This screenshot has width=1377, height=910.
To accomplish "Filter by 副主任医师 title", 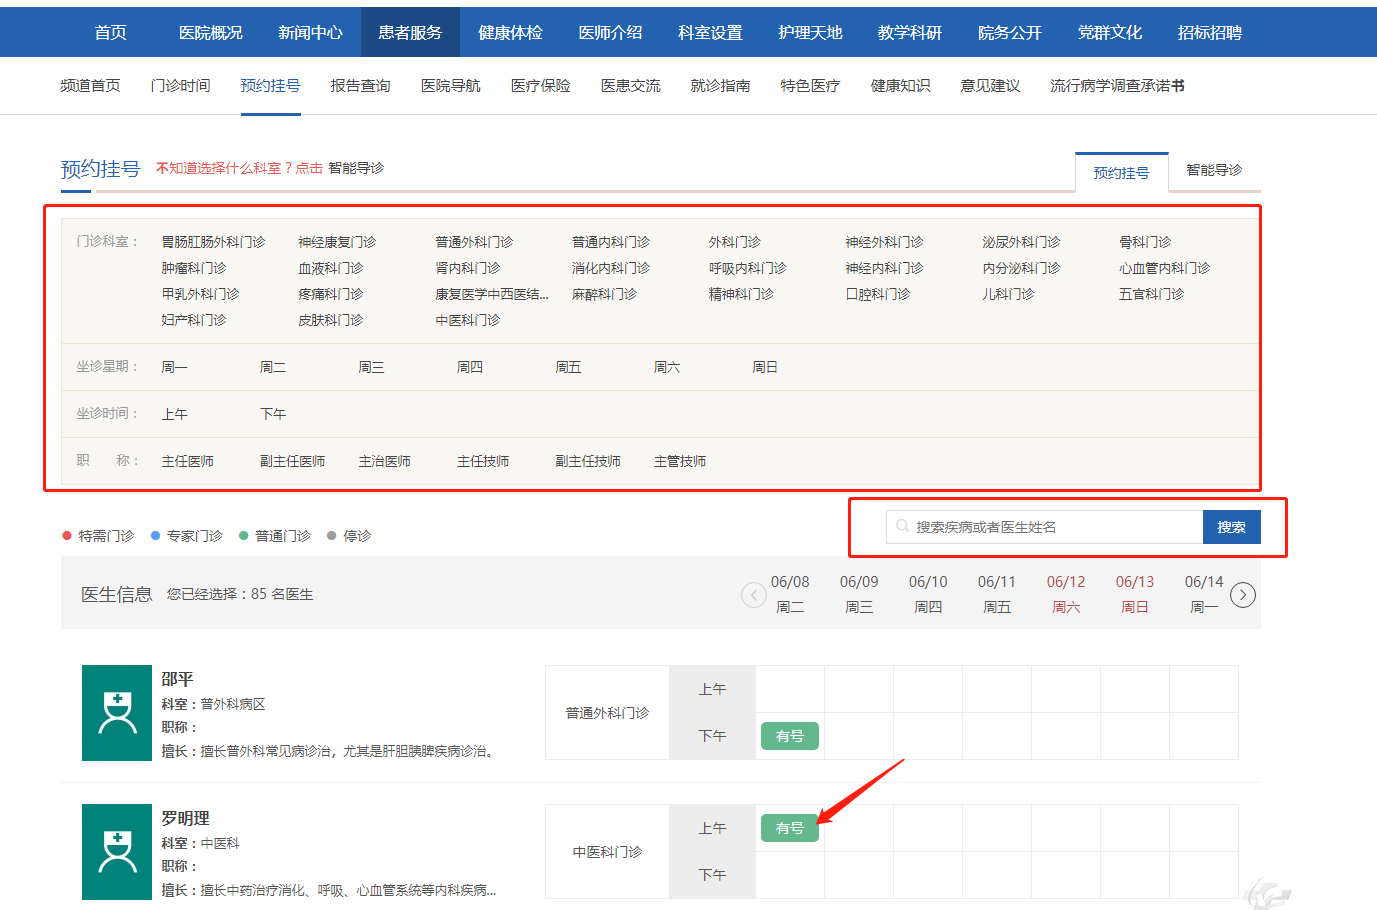I will pos(292,461).
